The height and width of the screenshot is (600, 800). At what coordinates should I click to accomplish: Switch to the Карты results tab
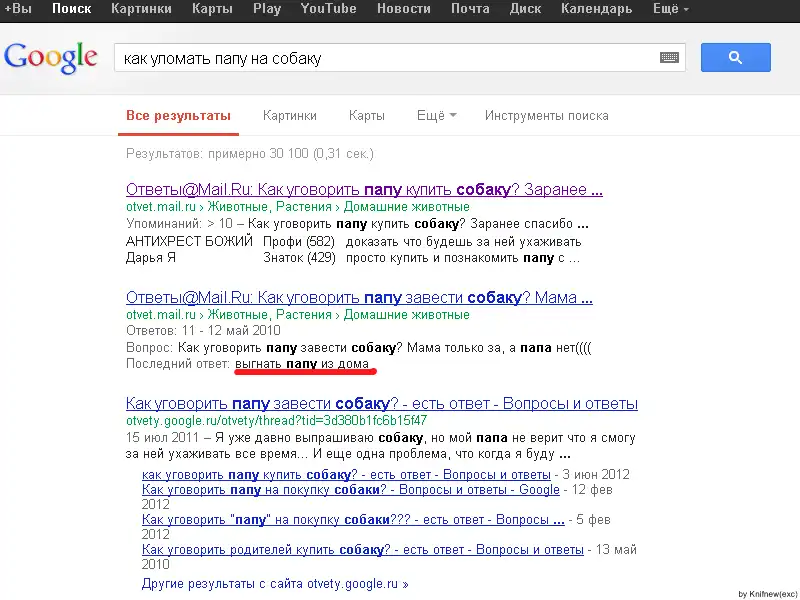[x=366, y=116]
